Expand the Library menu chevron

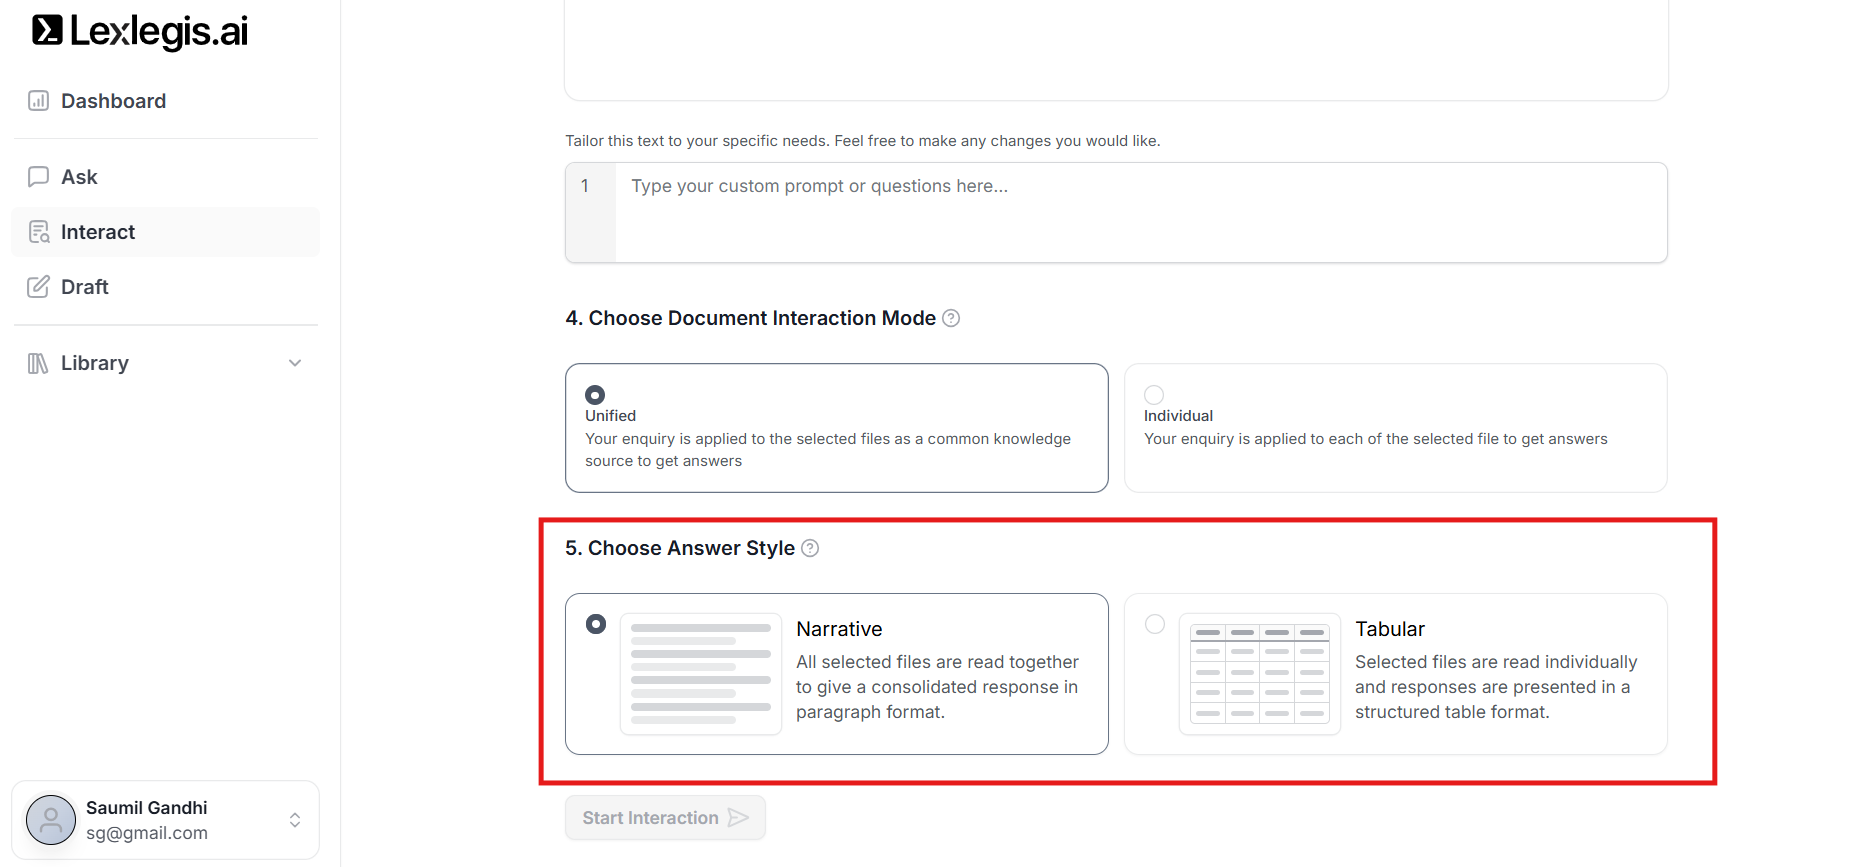[x=295, y=363]
